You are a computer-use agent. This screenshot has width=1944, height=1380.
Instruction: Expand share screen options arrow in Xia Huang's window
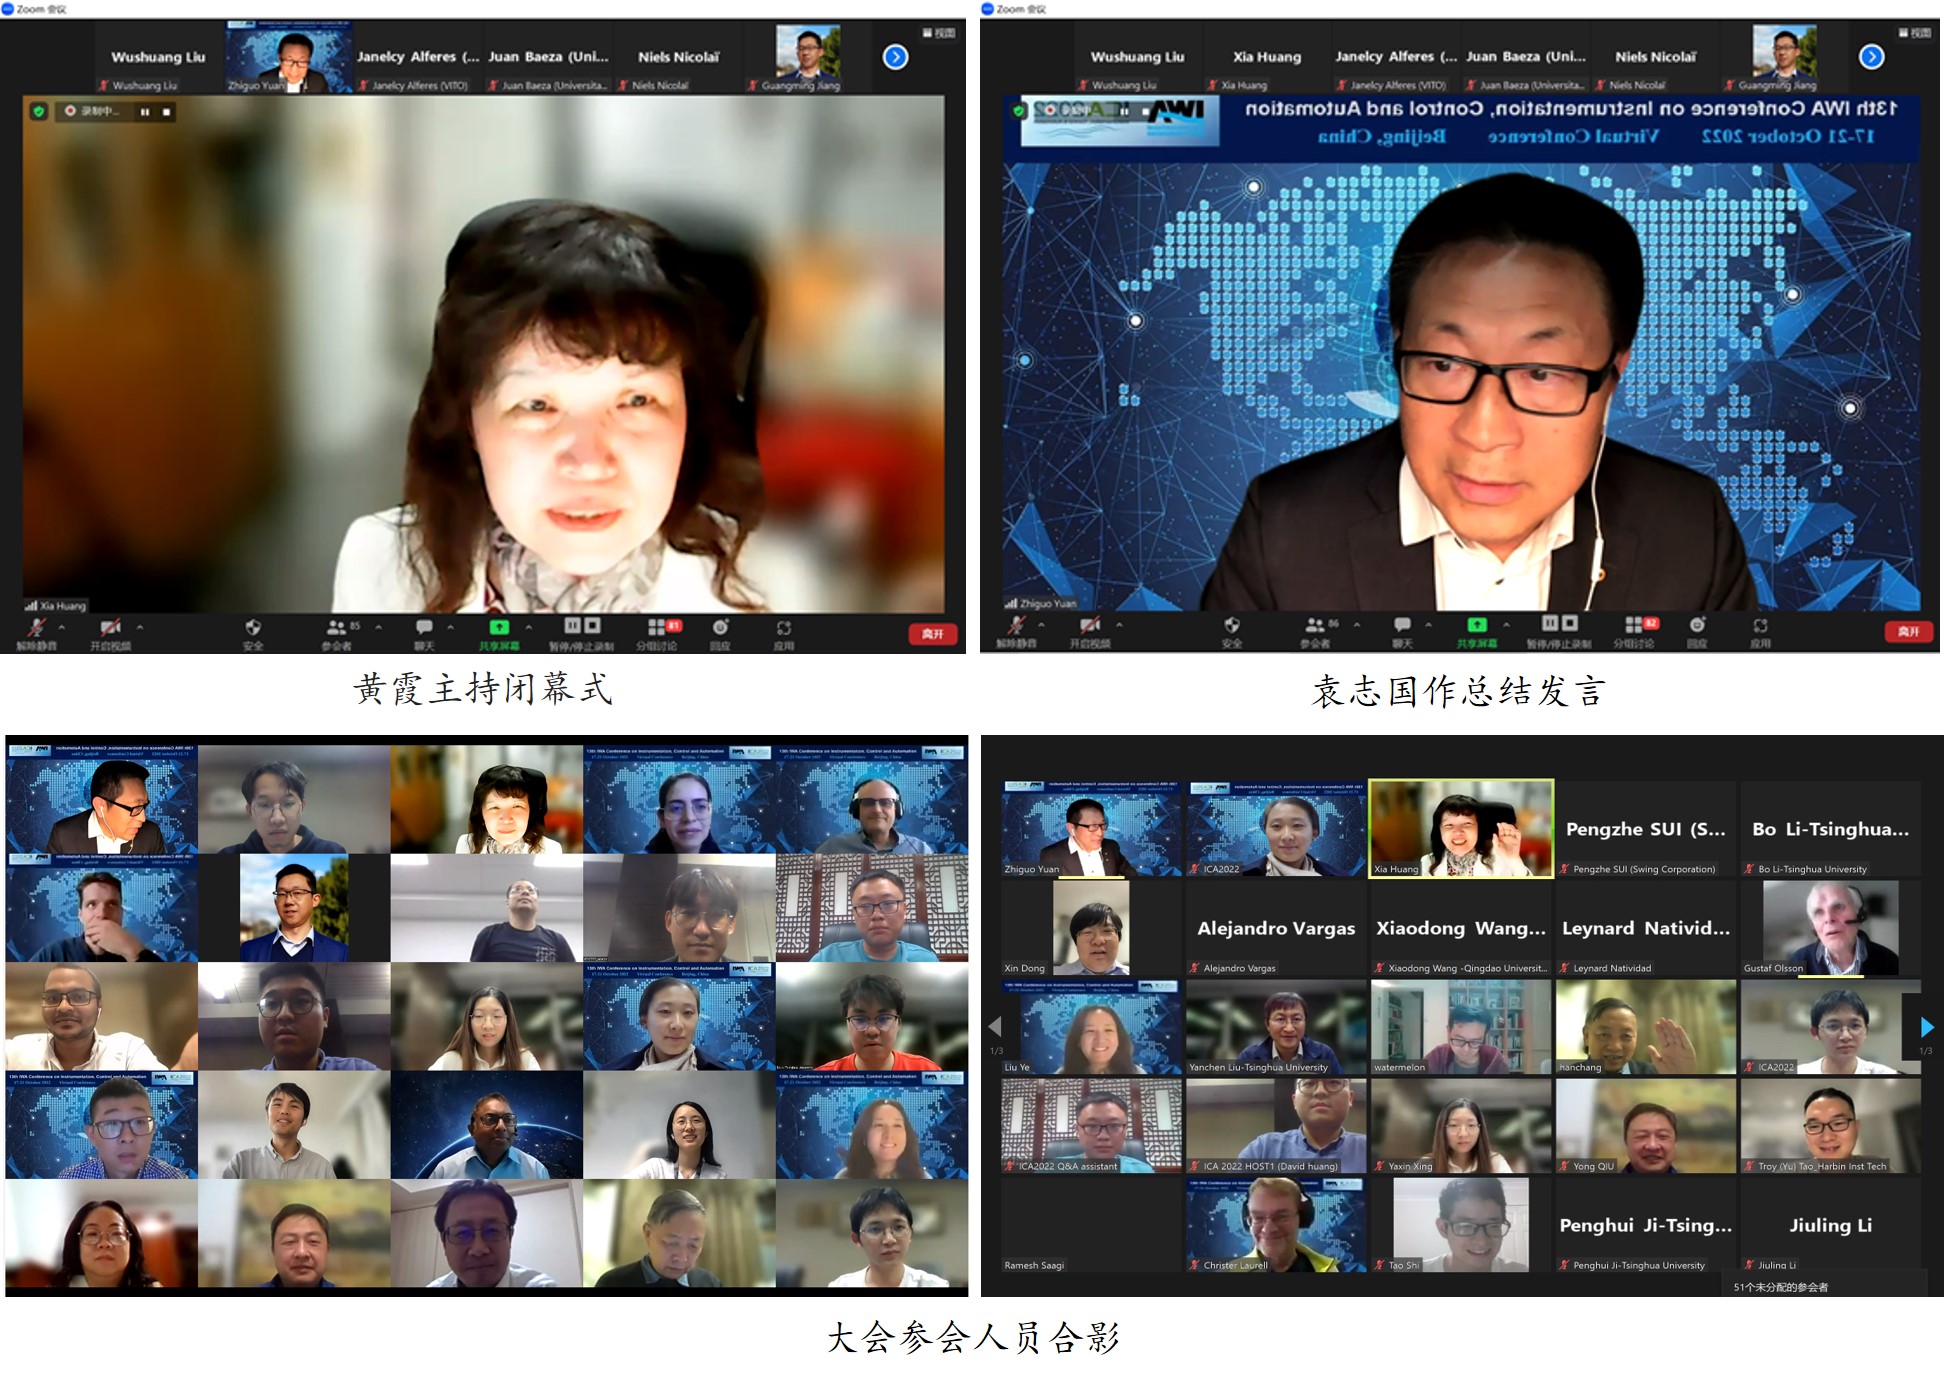(528, 627)
